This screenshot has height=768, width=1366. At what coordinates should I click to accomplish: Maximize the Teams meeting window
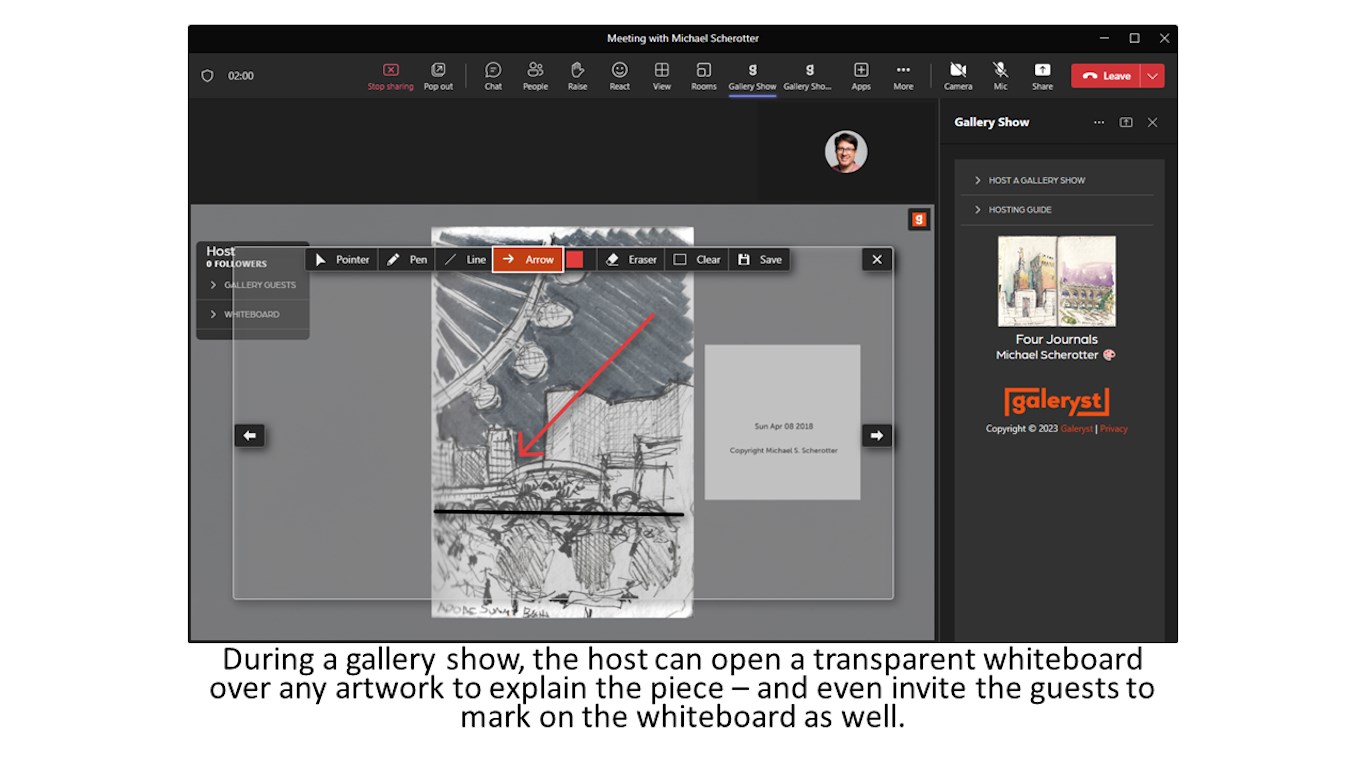(1134, 38)
